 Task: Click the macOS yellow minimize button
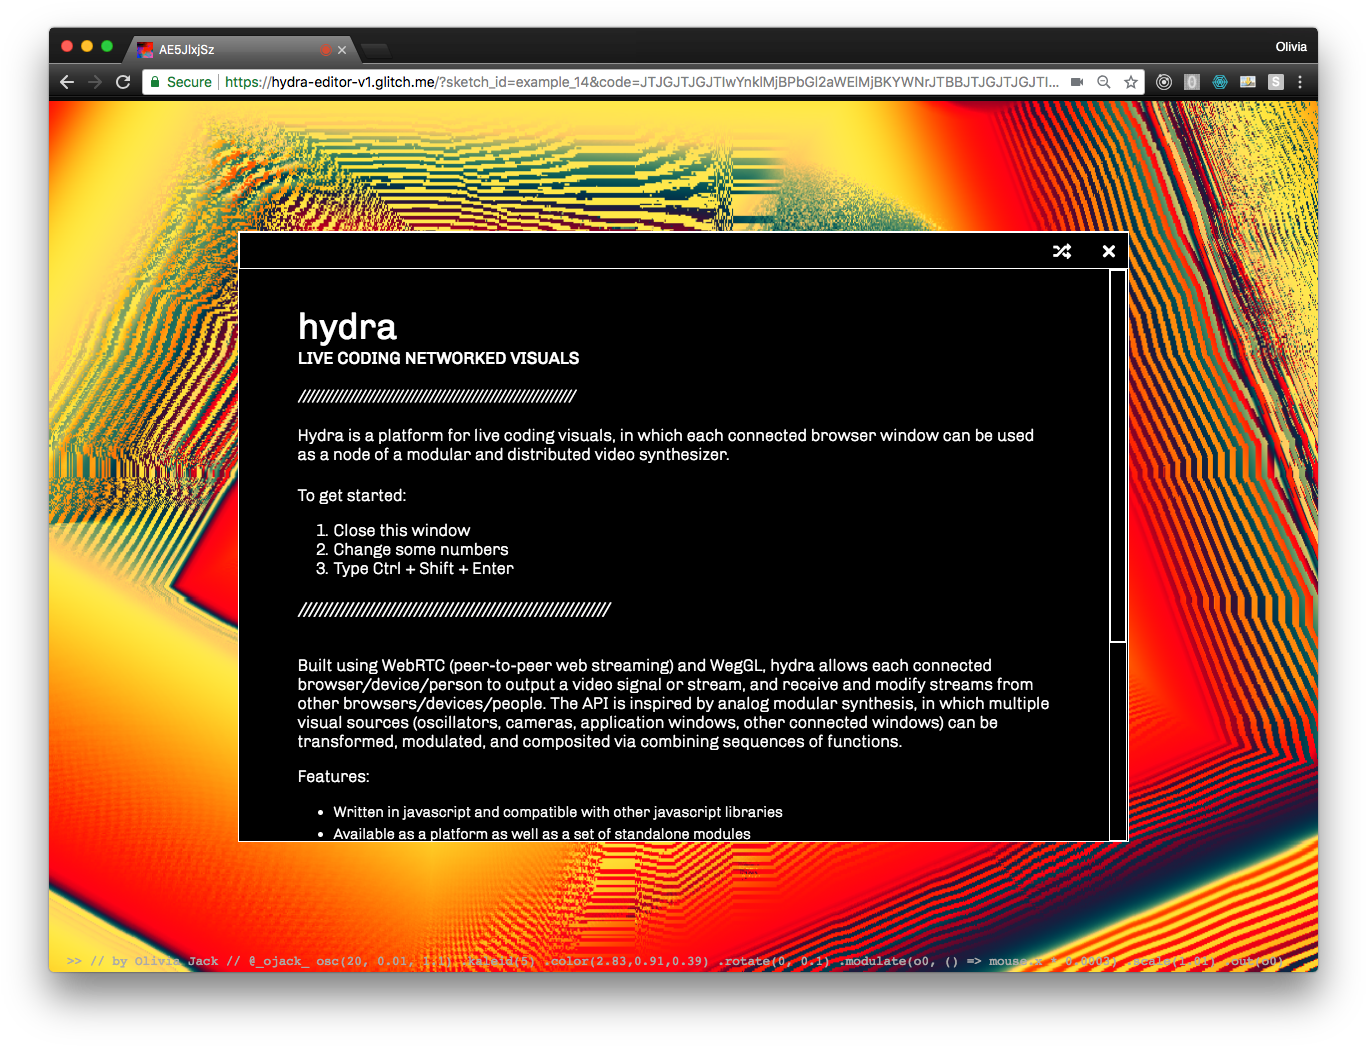tap(87, 46)
